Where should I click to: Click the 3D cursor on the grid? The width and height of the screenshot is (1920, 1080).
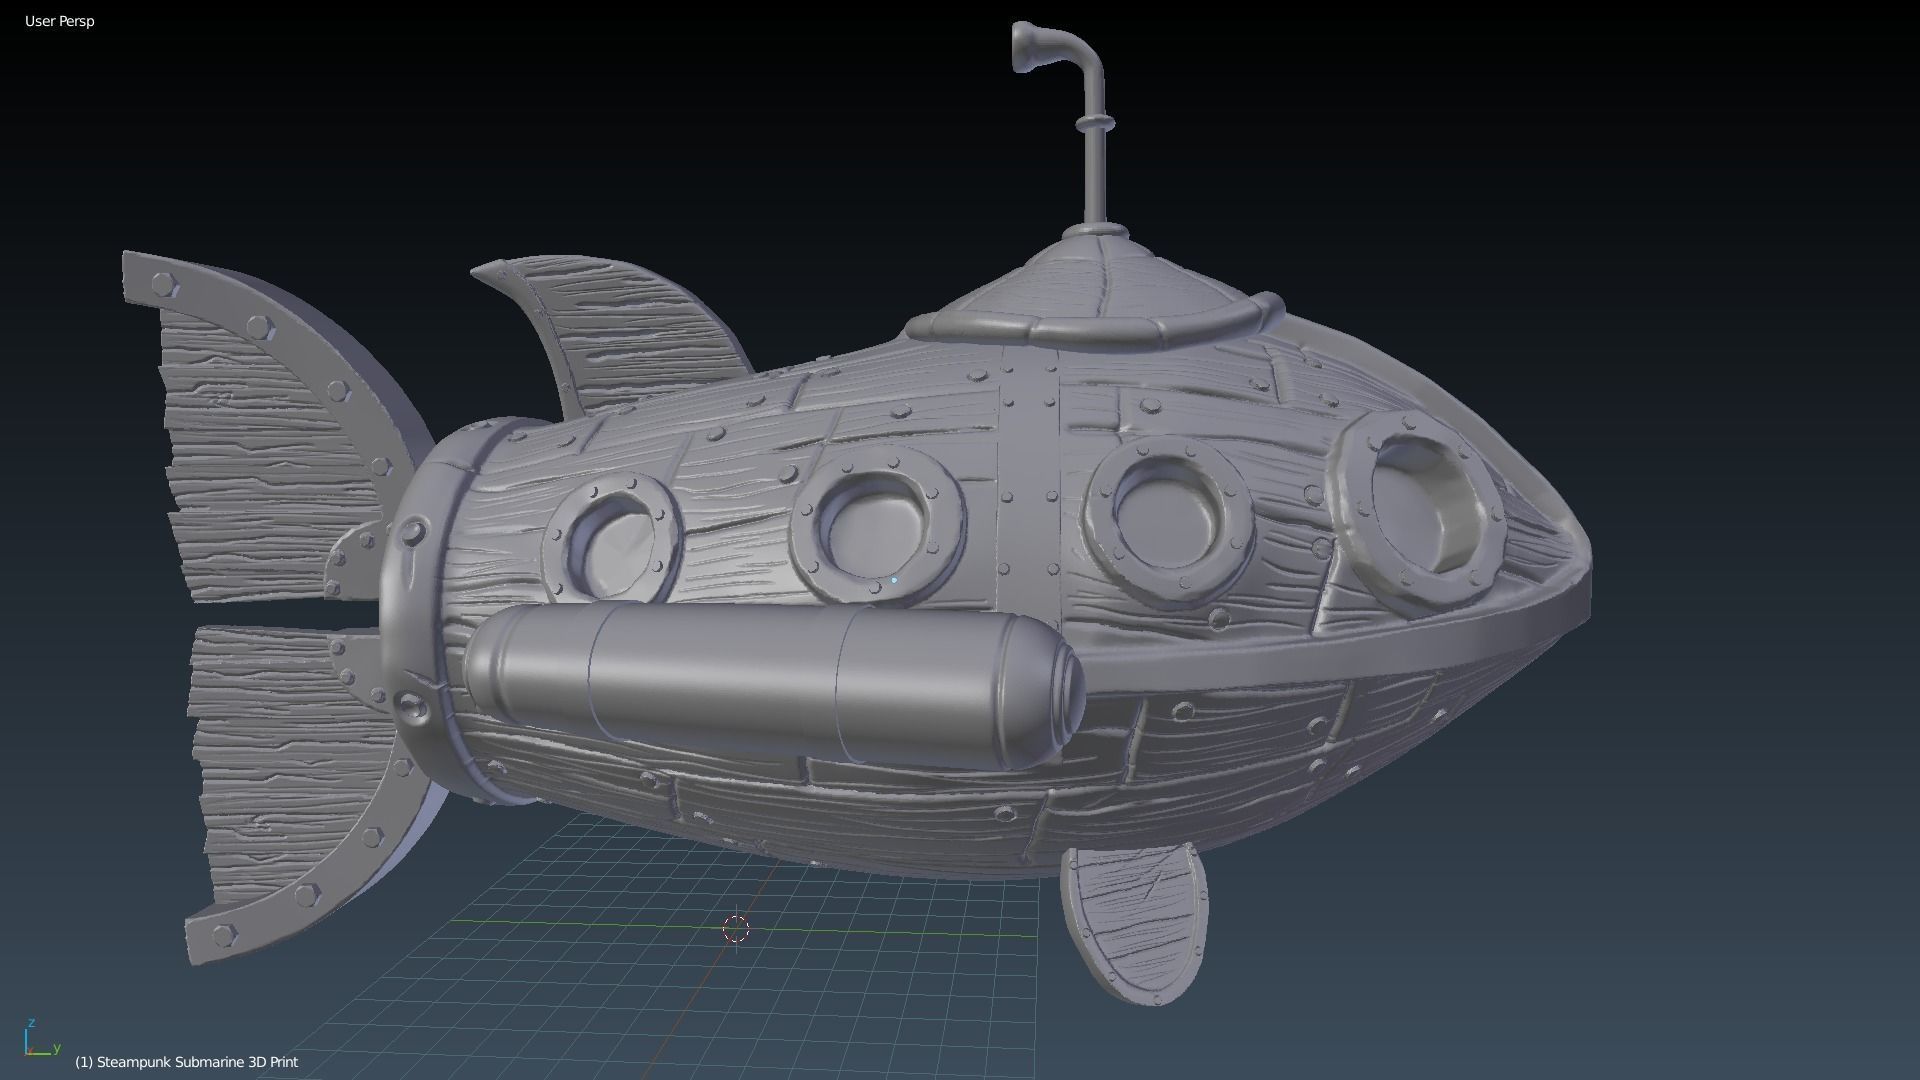[736, 929]
